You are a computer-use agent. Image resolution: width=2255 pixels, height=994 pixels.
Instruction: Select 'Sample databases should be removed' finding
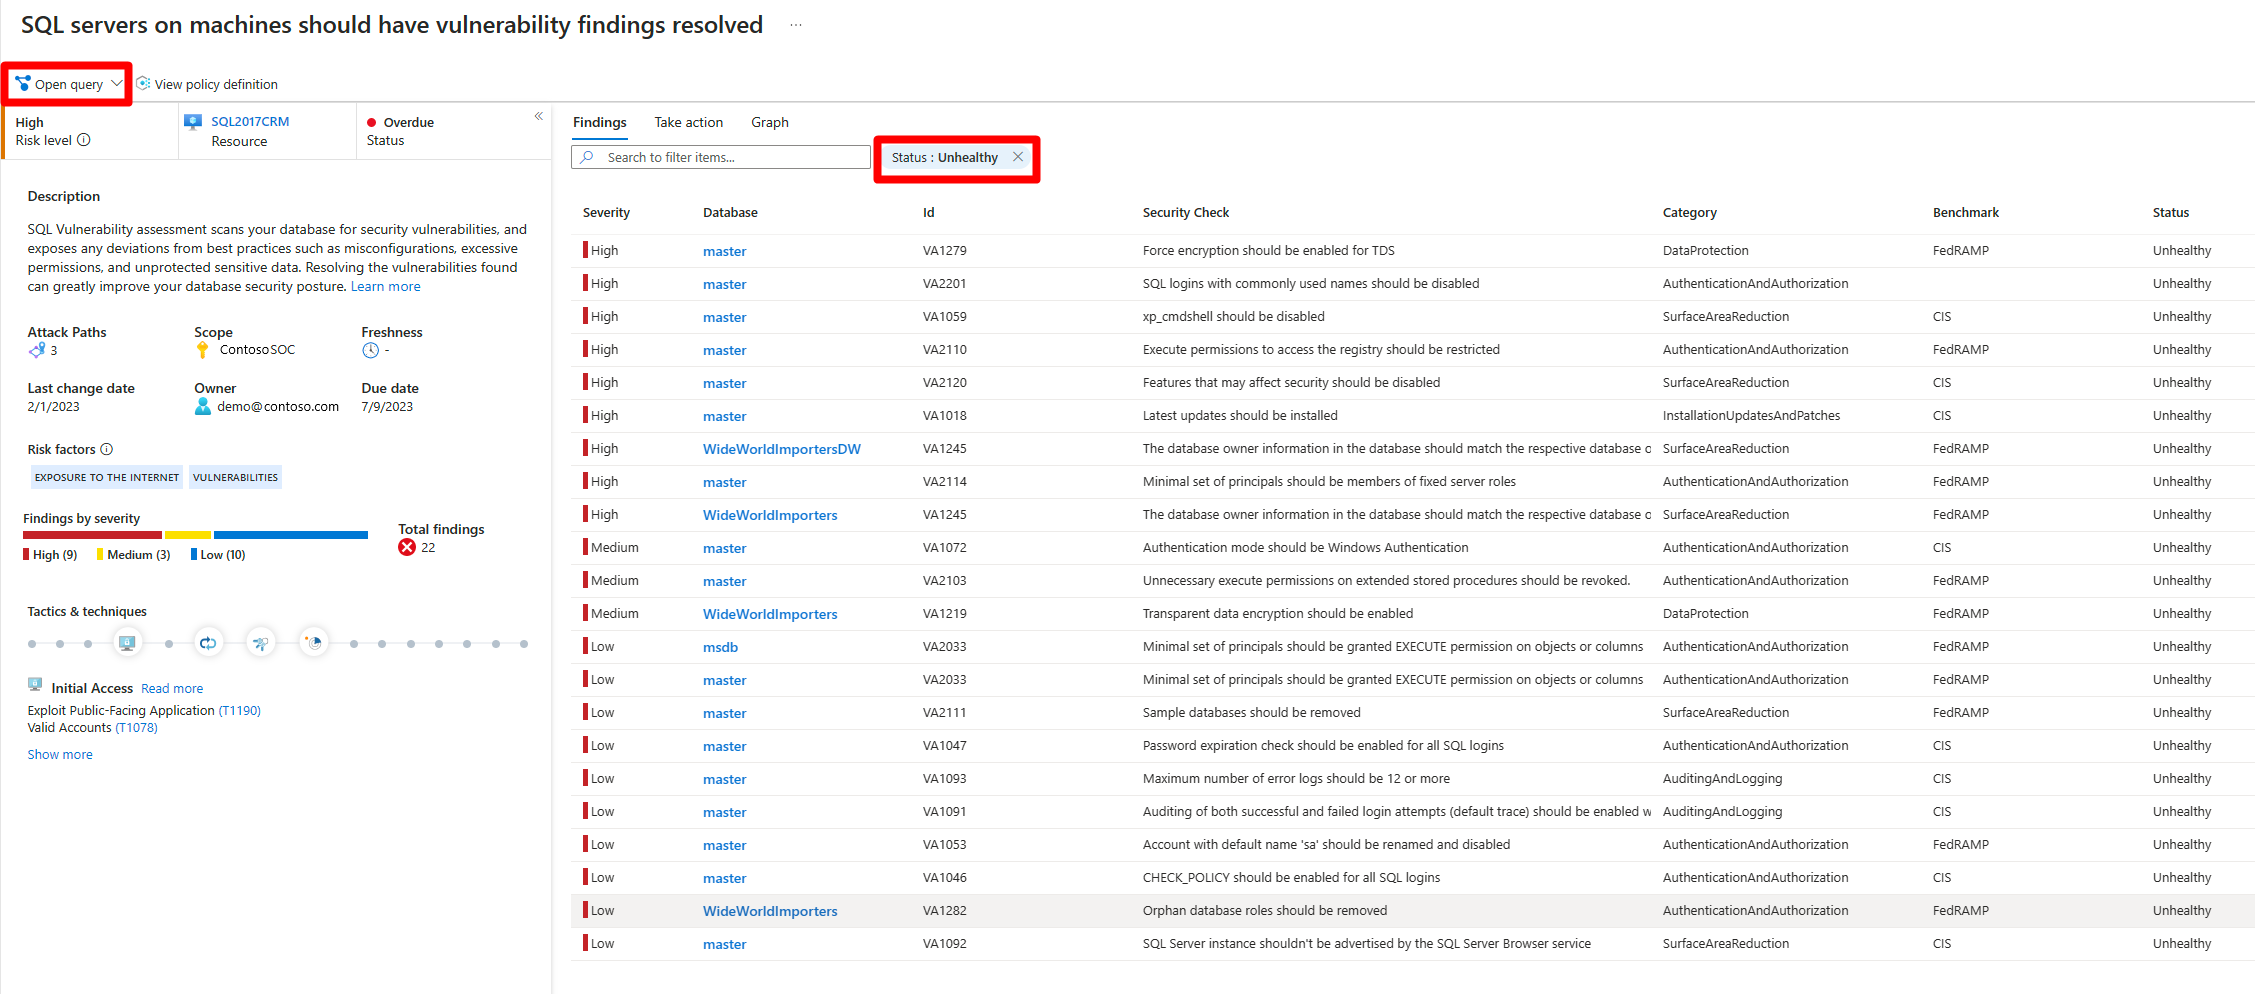[x=1252, y=713]
